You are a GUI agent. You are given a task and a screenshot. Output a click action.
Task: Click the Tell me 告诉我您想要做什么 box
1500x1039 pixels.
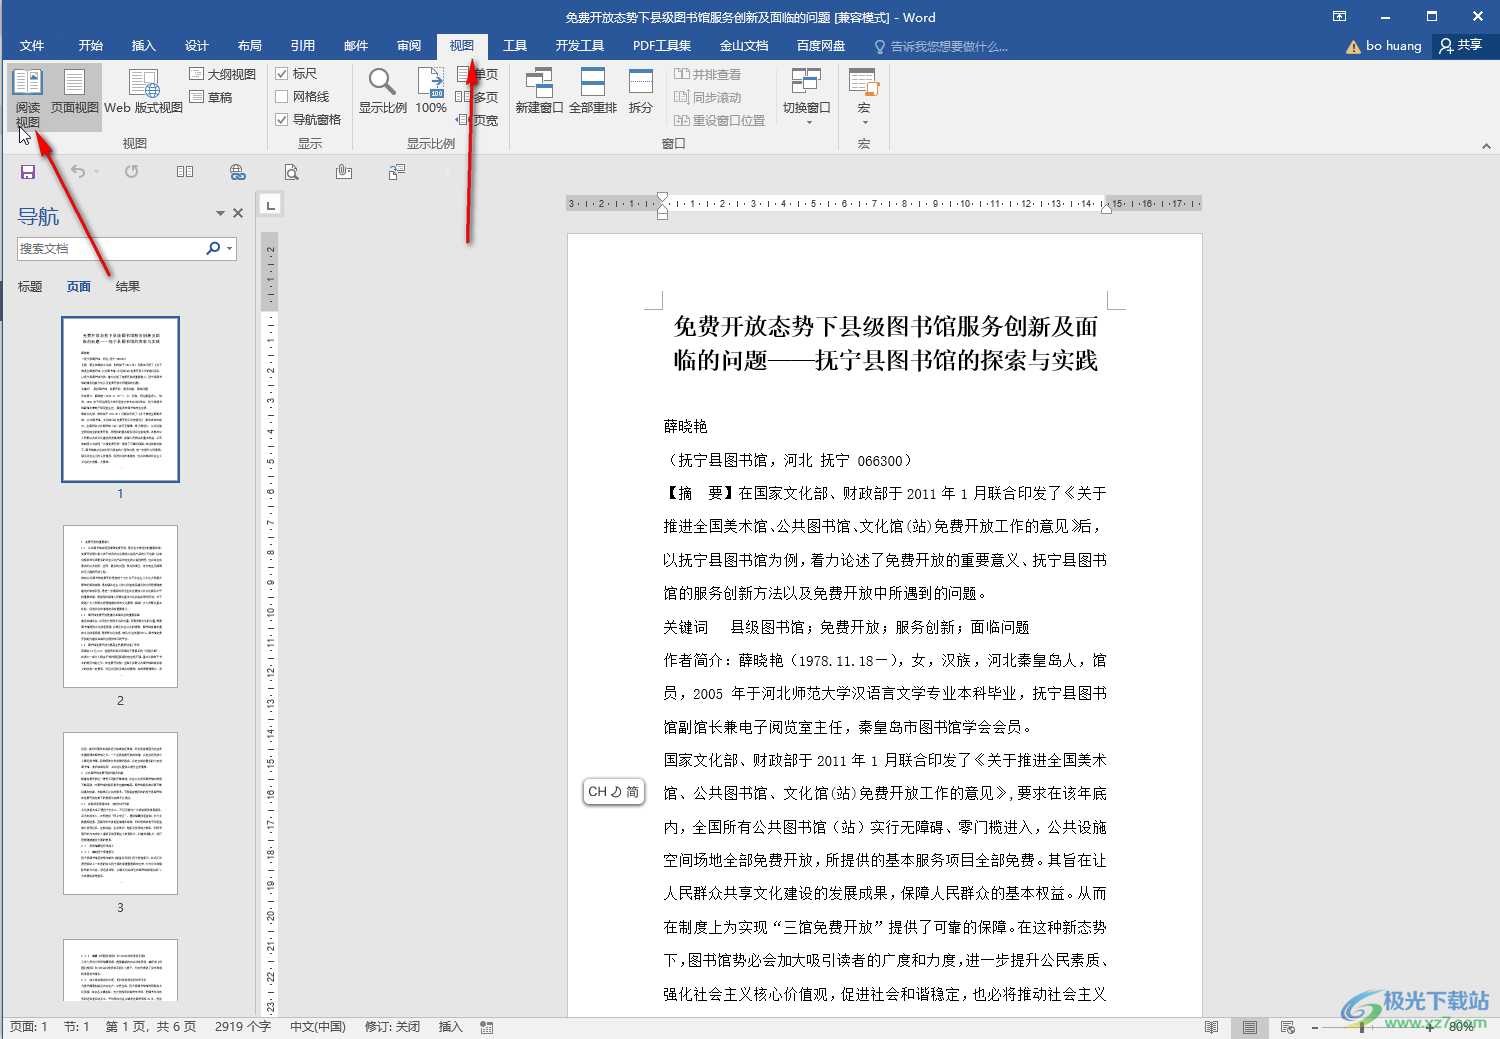[941, 47]
